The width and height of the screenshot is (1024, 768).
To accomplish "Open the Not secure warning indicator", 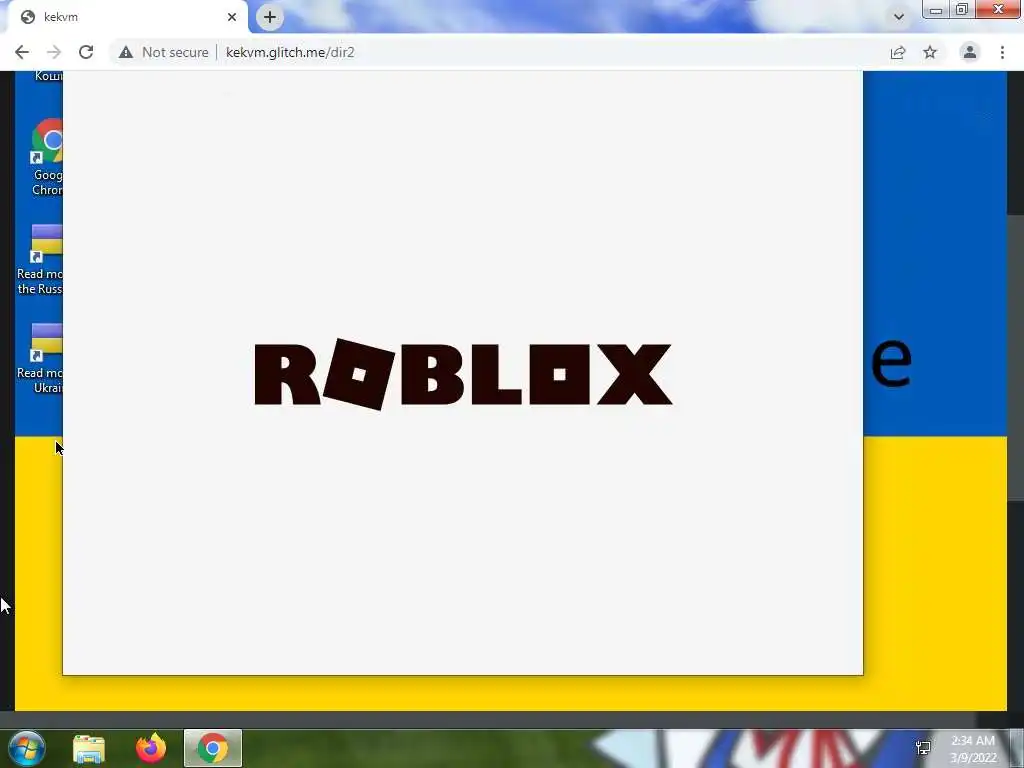I will click(163, 52).
